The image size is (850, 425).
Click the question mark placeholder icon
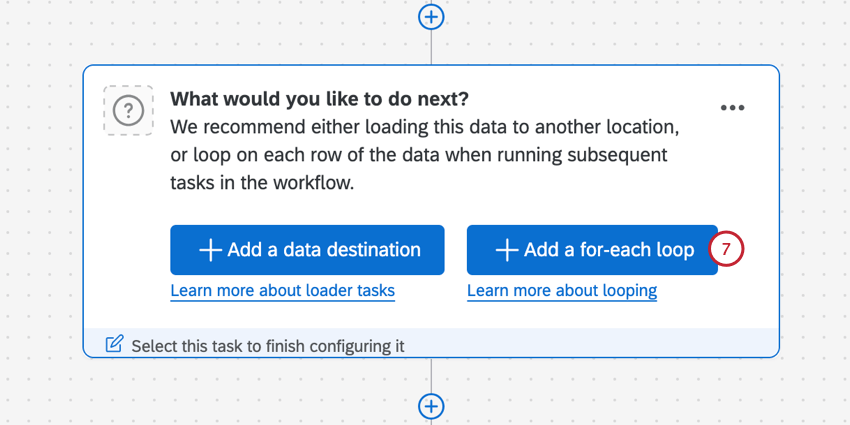128,110
